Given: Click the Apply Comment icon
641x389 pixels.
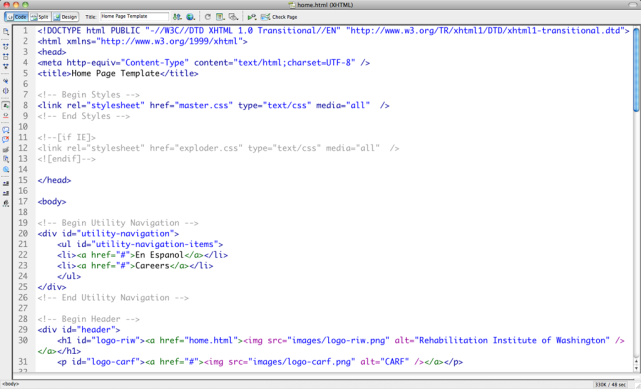Looking at the screenshot, I should click(6, 130).
